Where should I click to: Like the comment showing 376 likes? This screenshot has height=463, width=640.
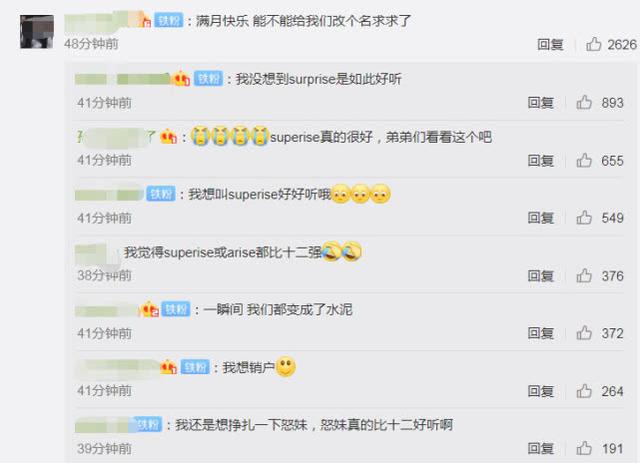click(x=584, y=276)
